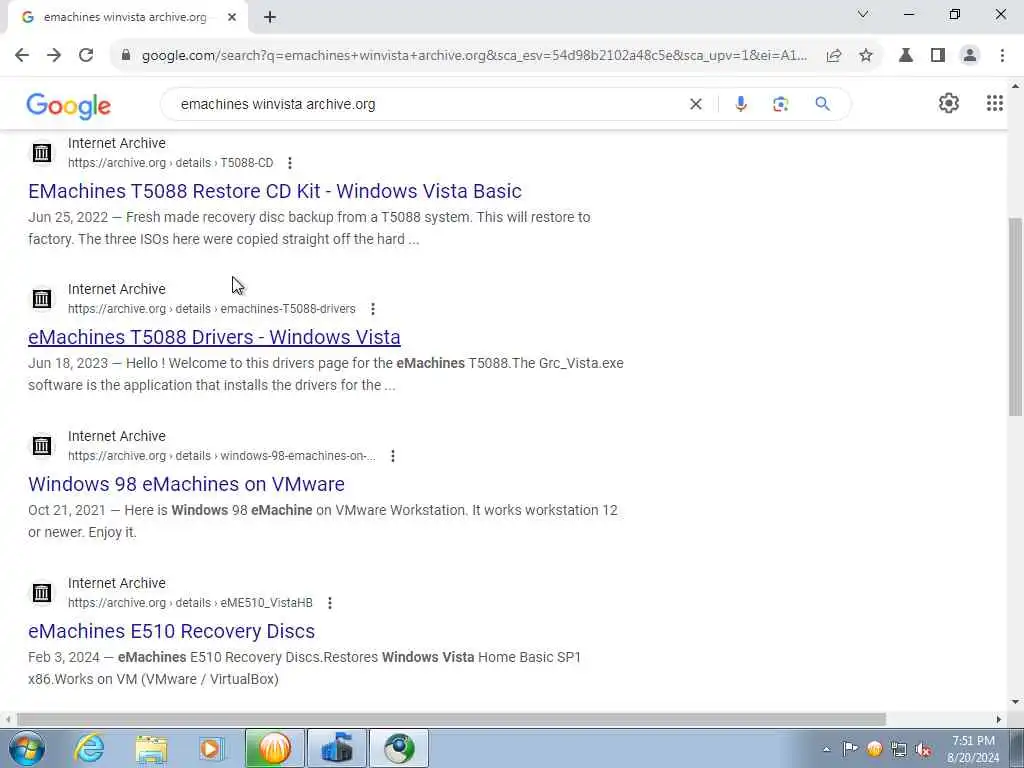Show hidden system tray icons
The width and height of the screenshot is (1024, 768).
(x=826, y=750)
